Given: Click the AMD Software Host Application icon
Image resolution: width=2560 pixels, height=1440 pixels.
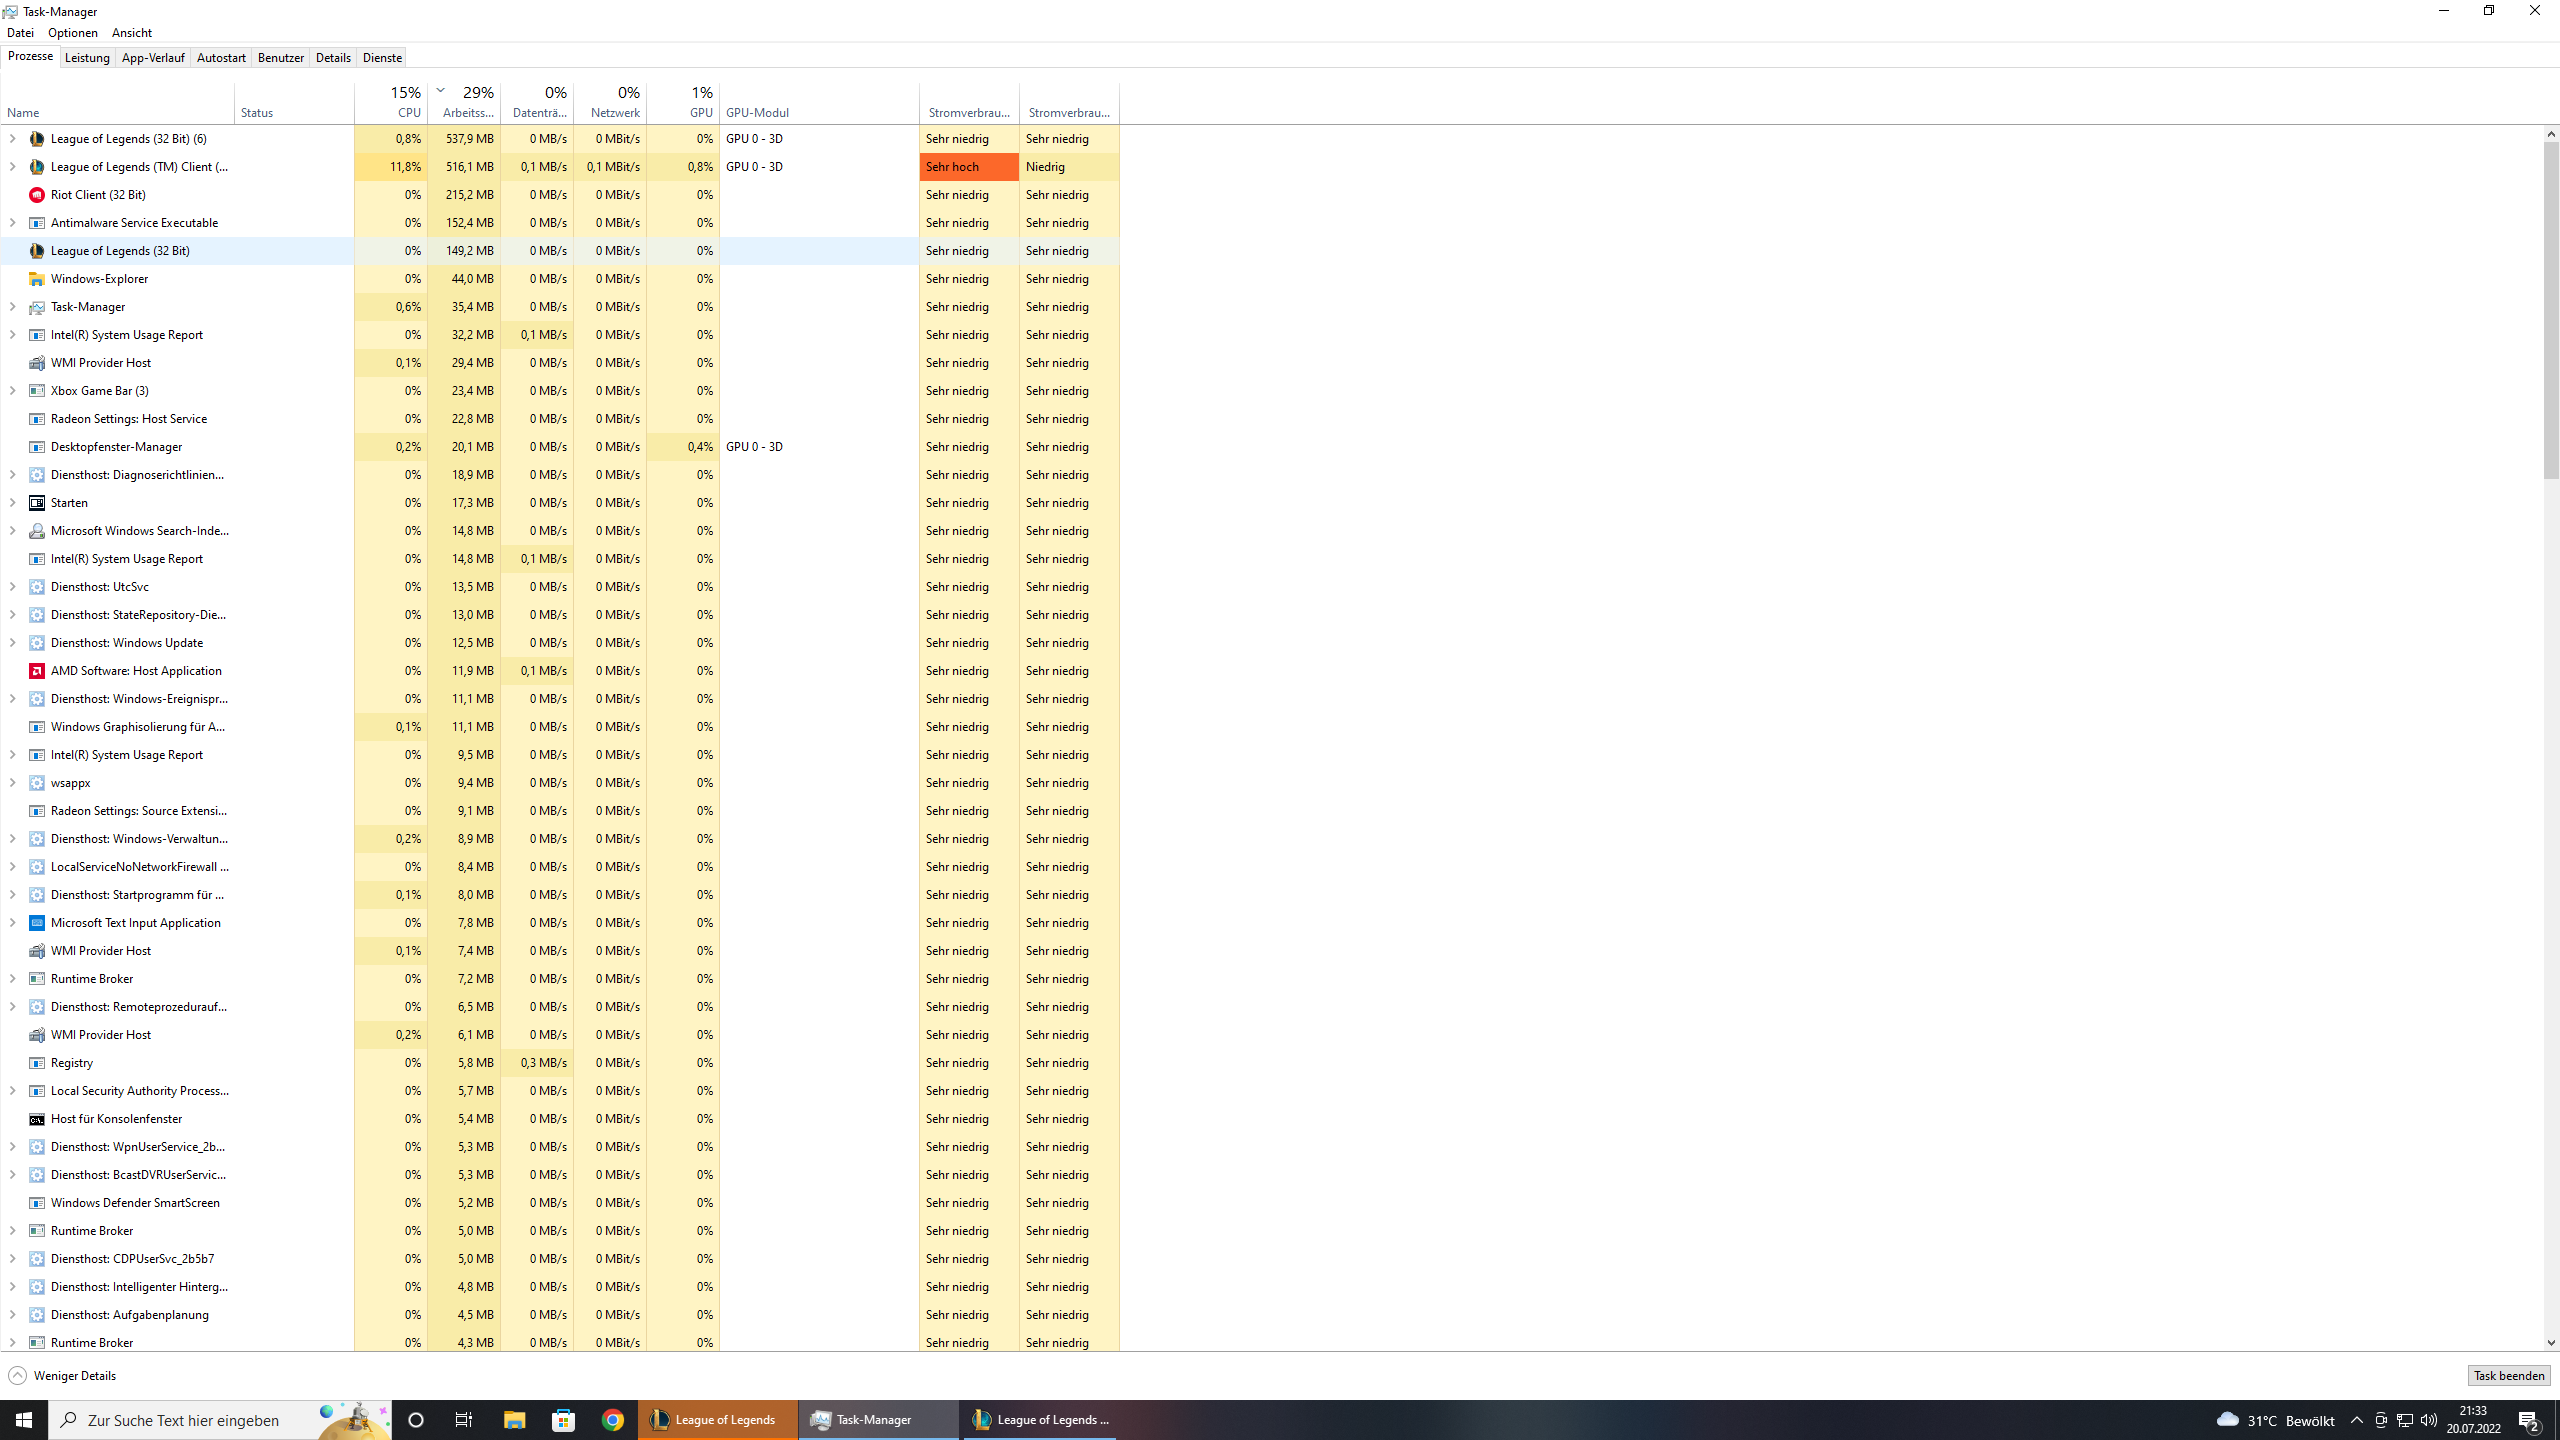Looking at the screenshot, I should click(x=37, y=671).
